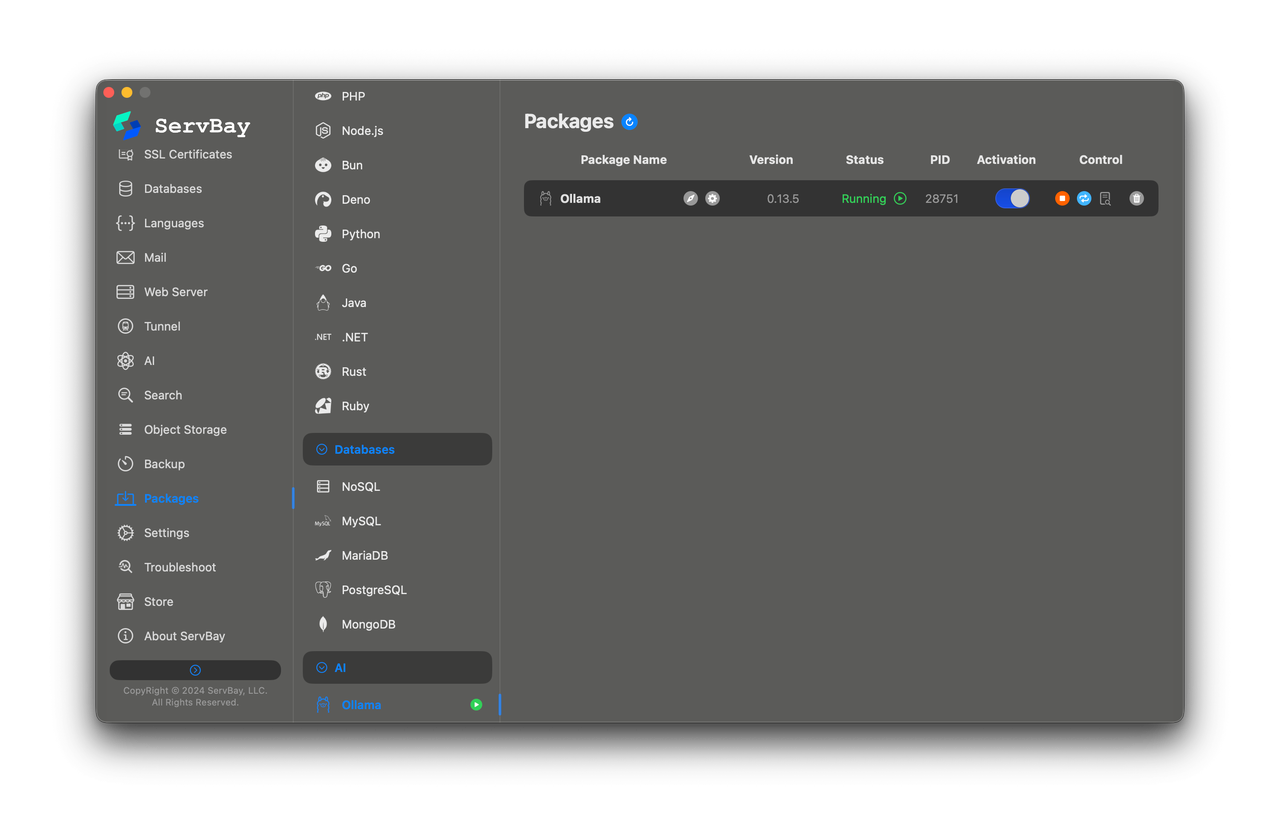Delete the Ollama package
Viewport: 1280px width, 835px height.
coord(1136,199)
